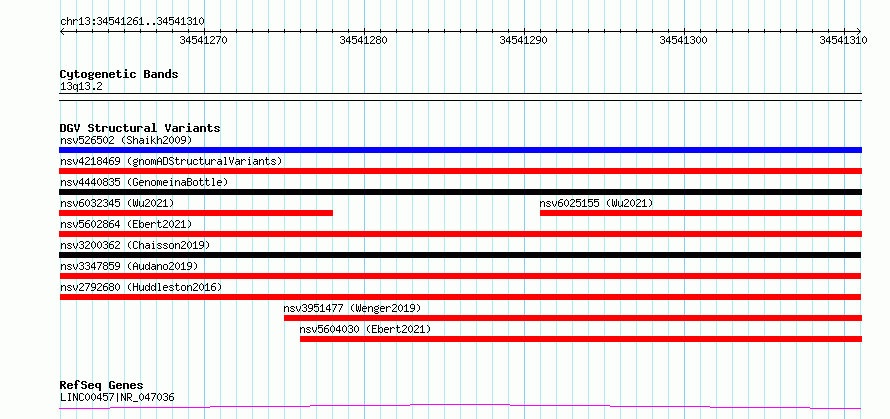The width and height of the screenshot is (890, 419).
Task: Click the red nsv2792680 variant bar
Action: [460, 297]
